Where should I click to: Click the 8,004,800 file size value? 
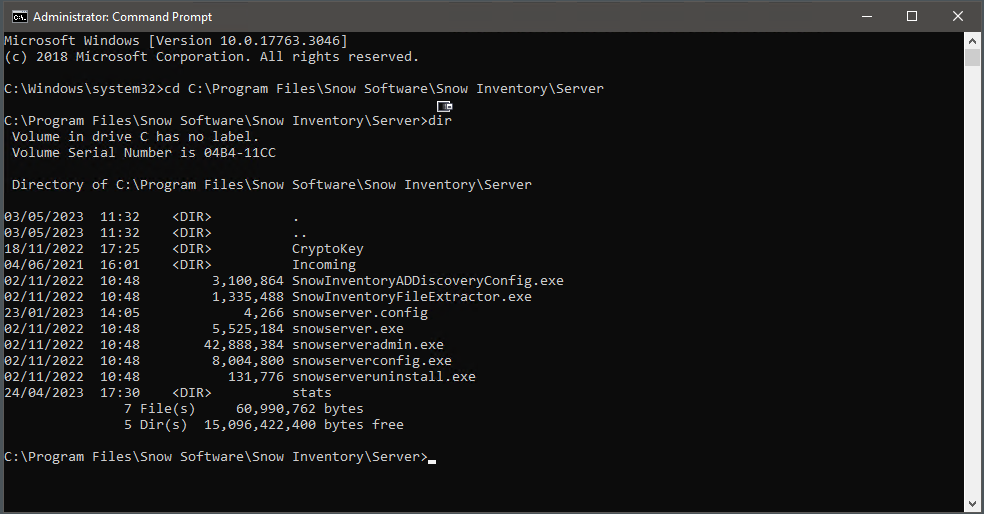[248, 361]
